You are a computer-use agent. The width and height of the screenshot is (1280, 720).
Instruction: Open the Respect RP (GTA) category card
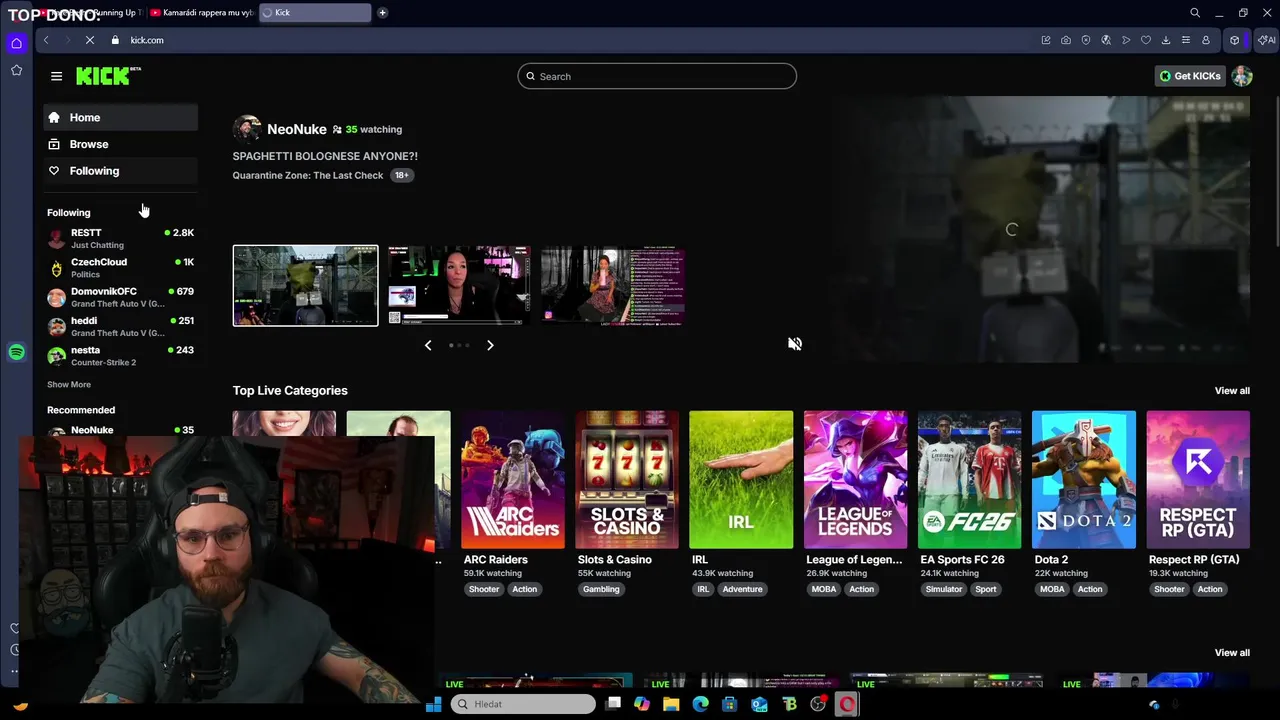click(1198, 480)
